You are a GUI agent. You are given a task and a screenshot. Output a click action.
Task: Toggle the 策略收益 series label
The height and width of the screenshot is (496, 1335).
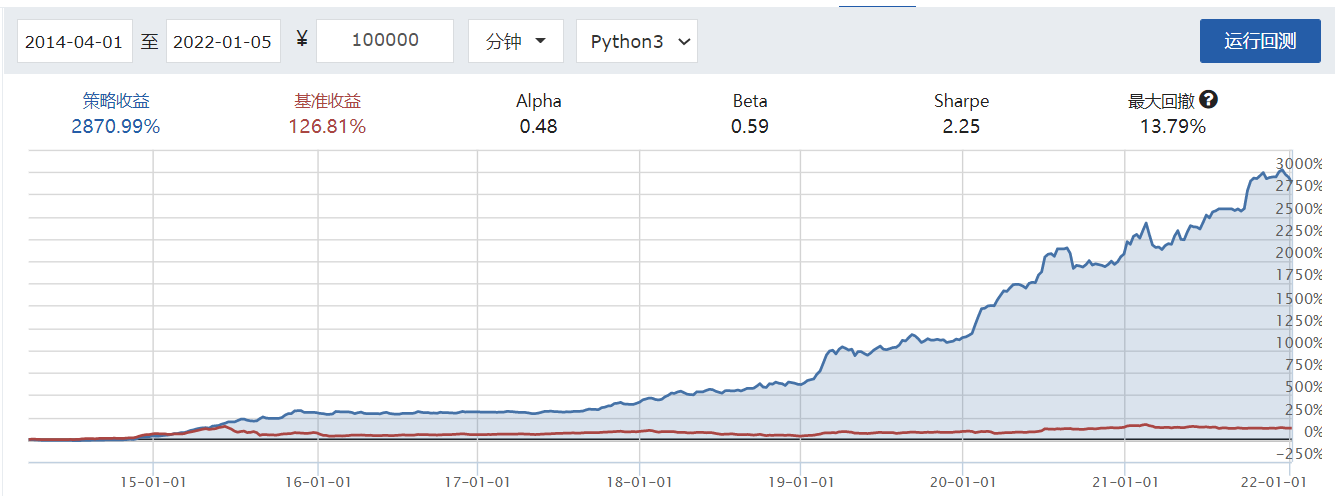click(116, 101)
